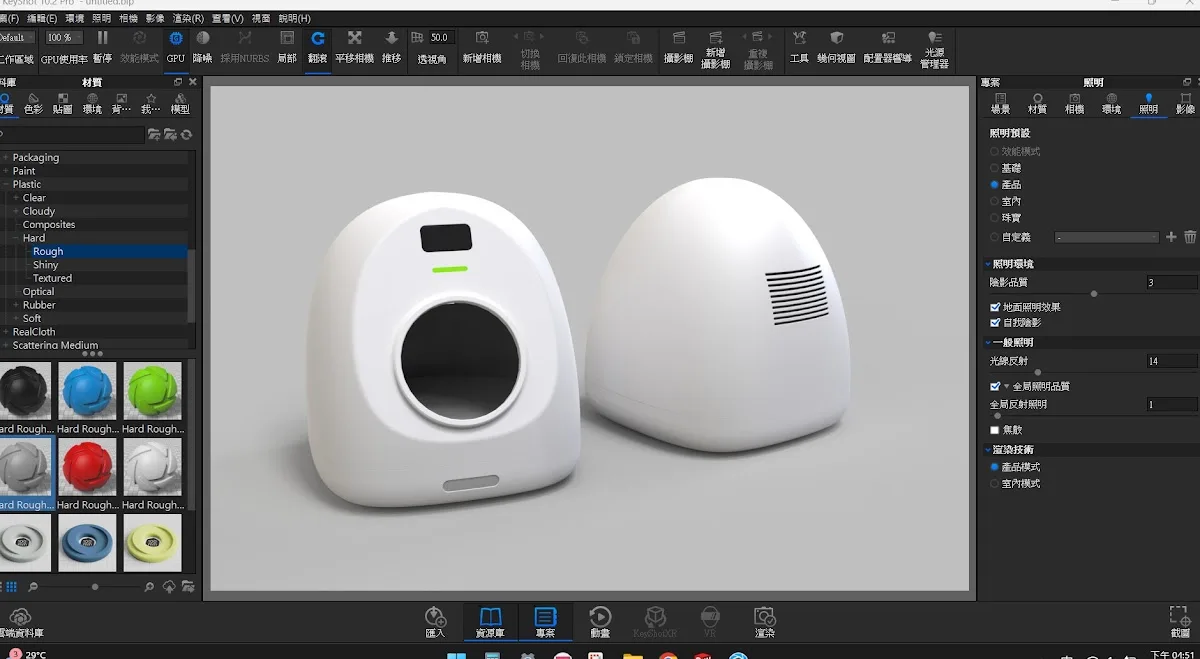Collapse the 渲染技術 section

[x=986, y=450]
